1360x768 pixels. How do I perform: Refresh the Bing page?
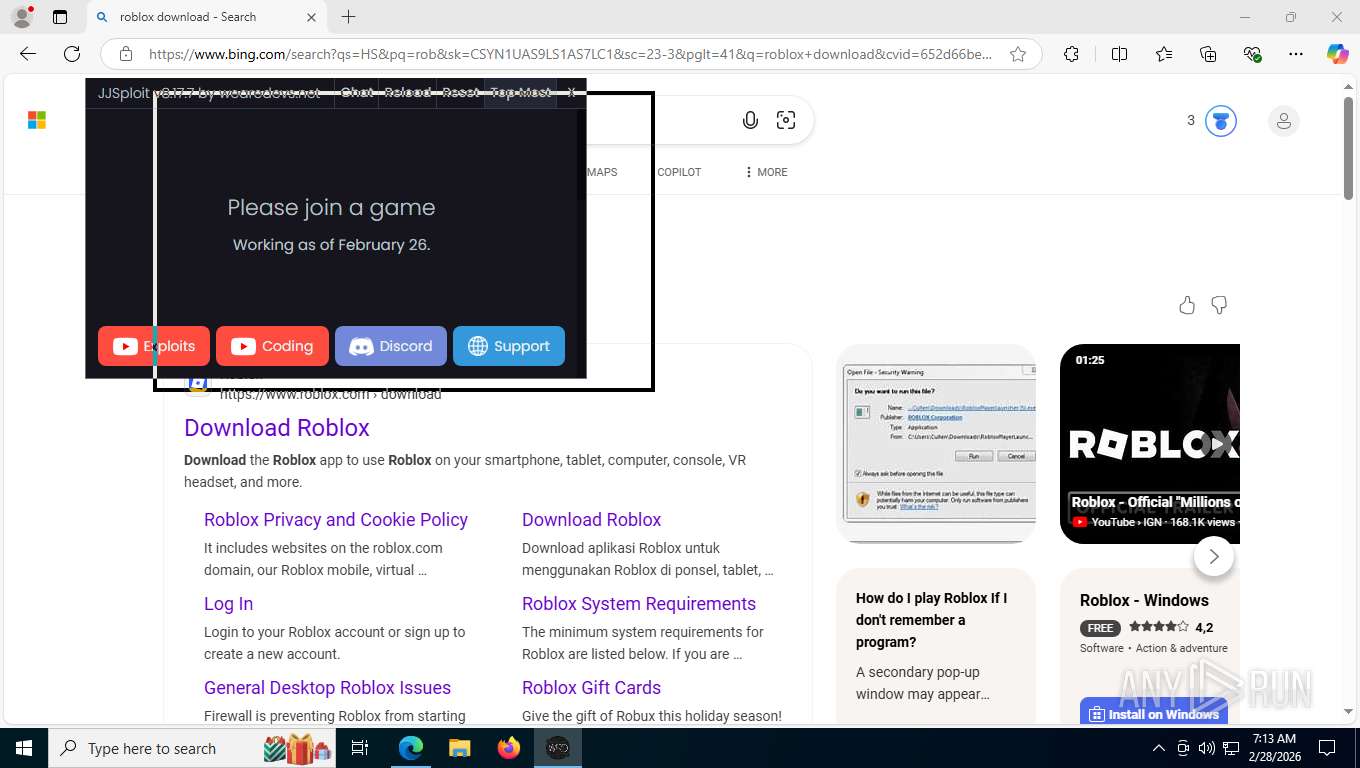click(x=72, y=54)
